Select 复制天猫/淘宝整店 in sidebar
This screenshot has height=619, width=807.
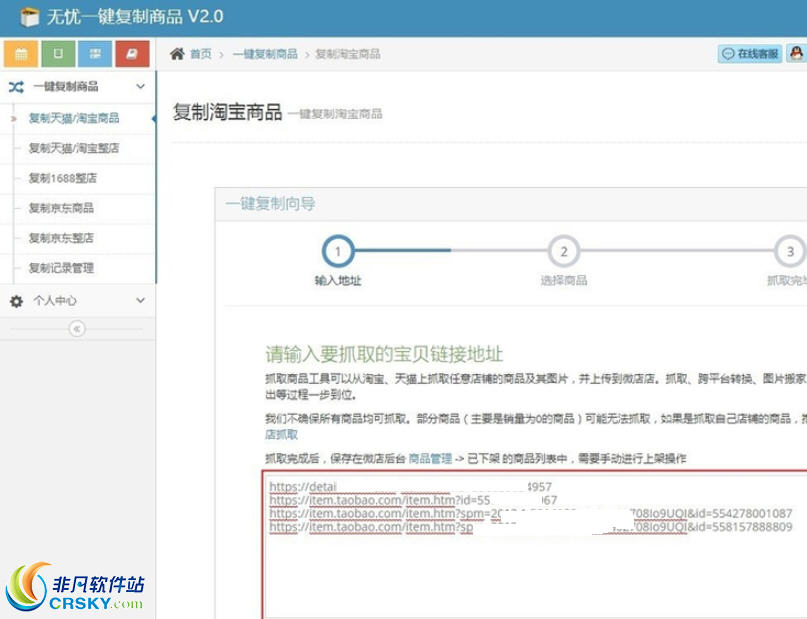[x=74, y=148]
